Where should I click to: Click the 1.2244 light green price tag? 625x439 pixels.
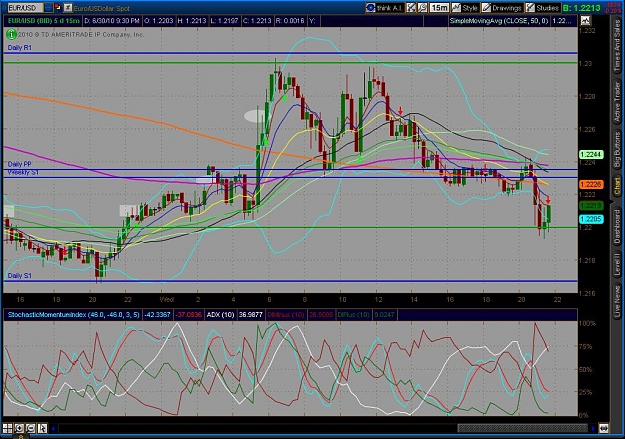tap(591, 155)
